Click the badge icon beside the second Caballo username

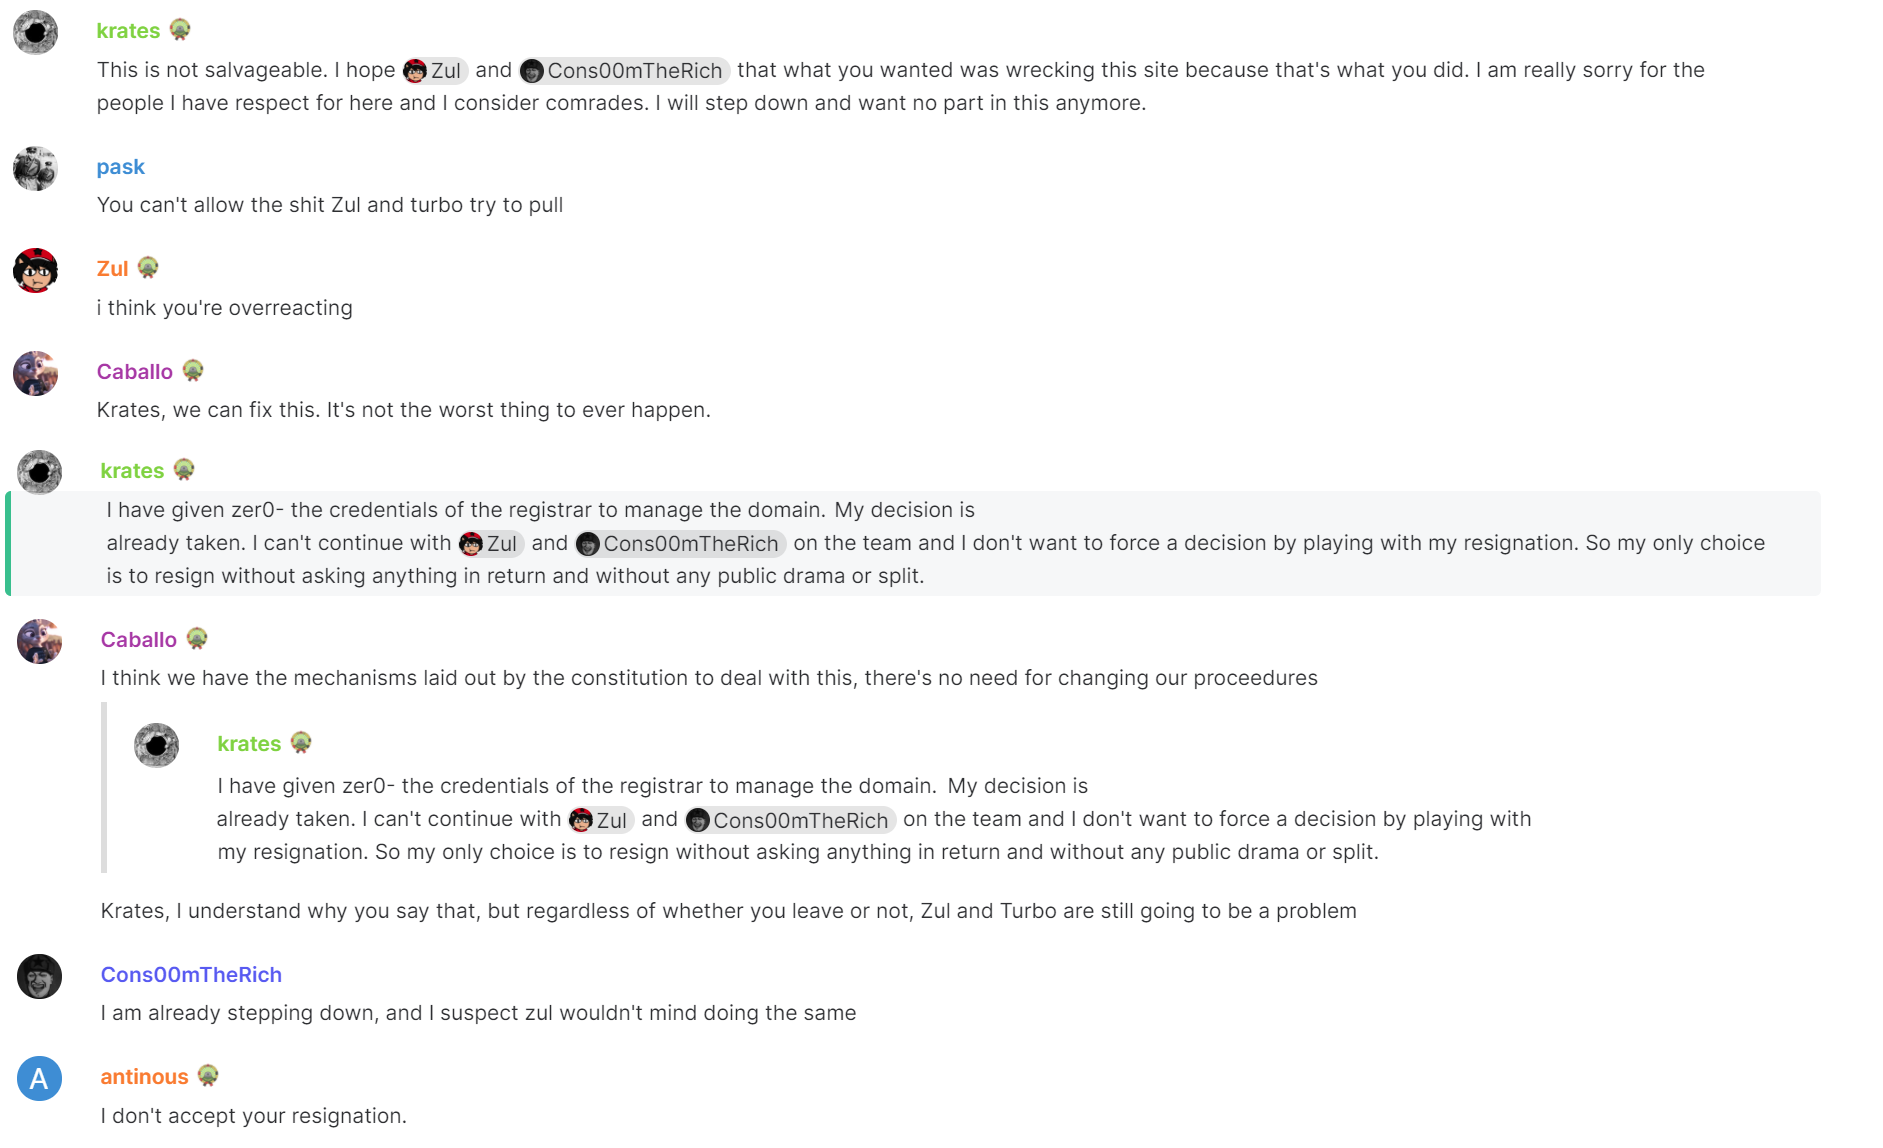[197, 639]
